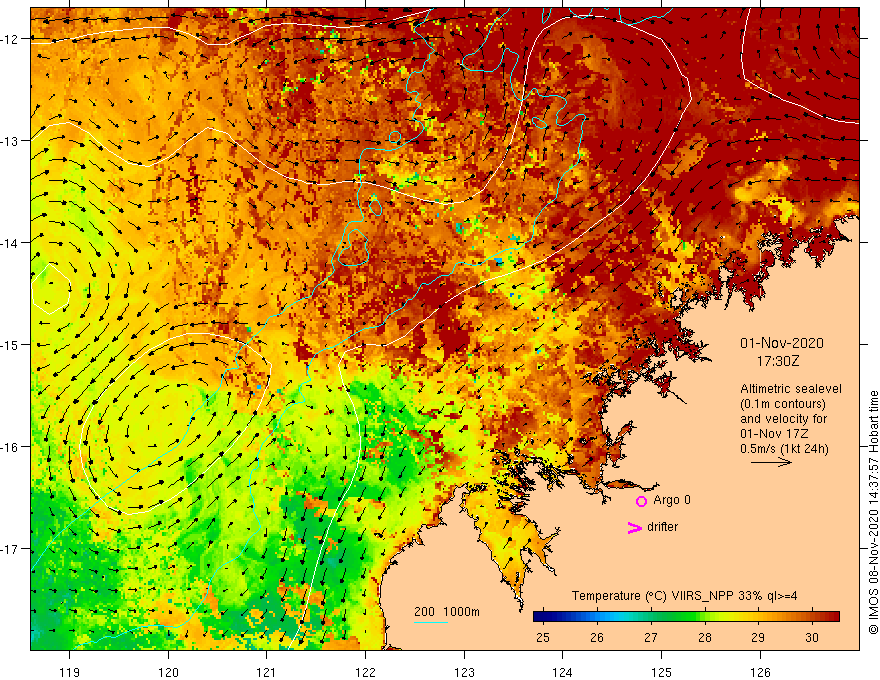This screenshot has height=680, width=880.
Task: Click the colorbar value '28'
Action: [704, 638]
